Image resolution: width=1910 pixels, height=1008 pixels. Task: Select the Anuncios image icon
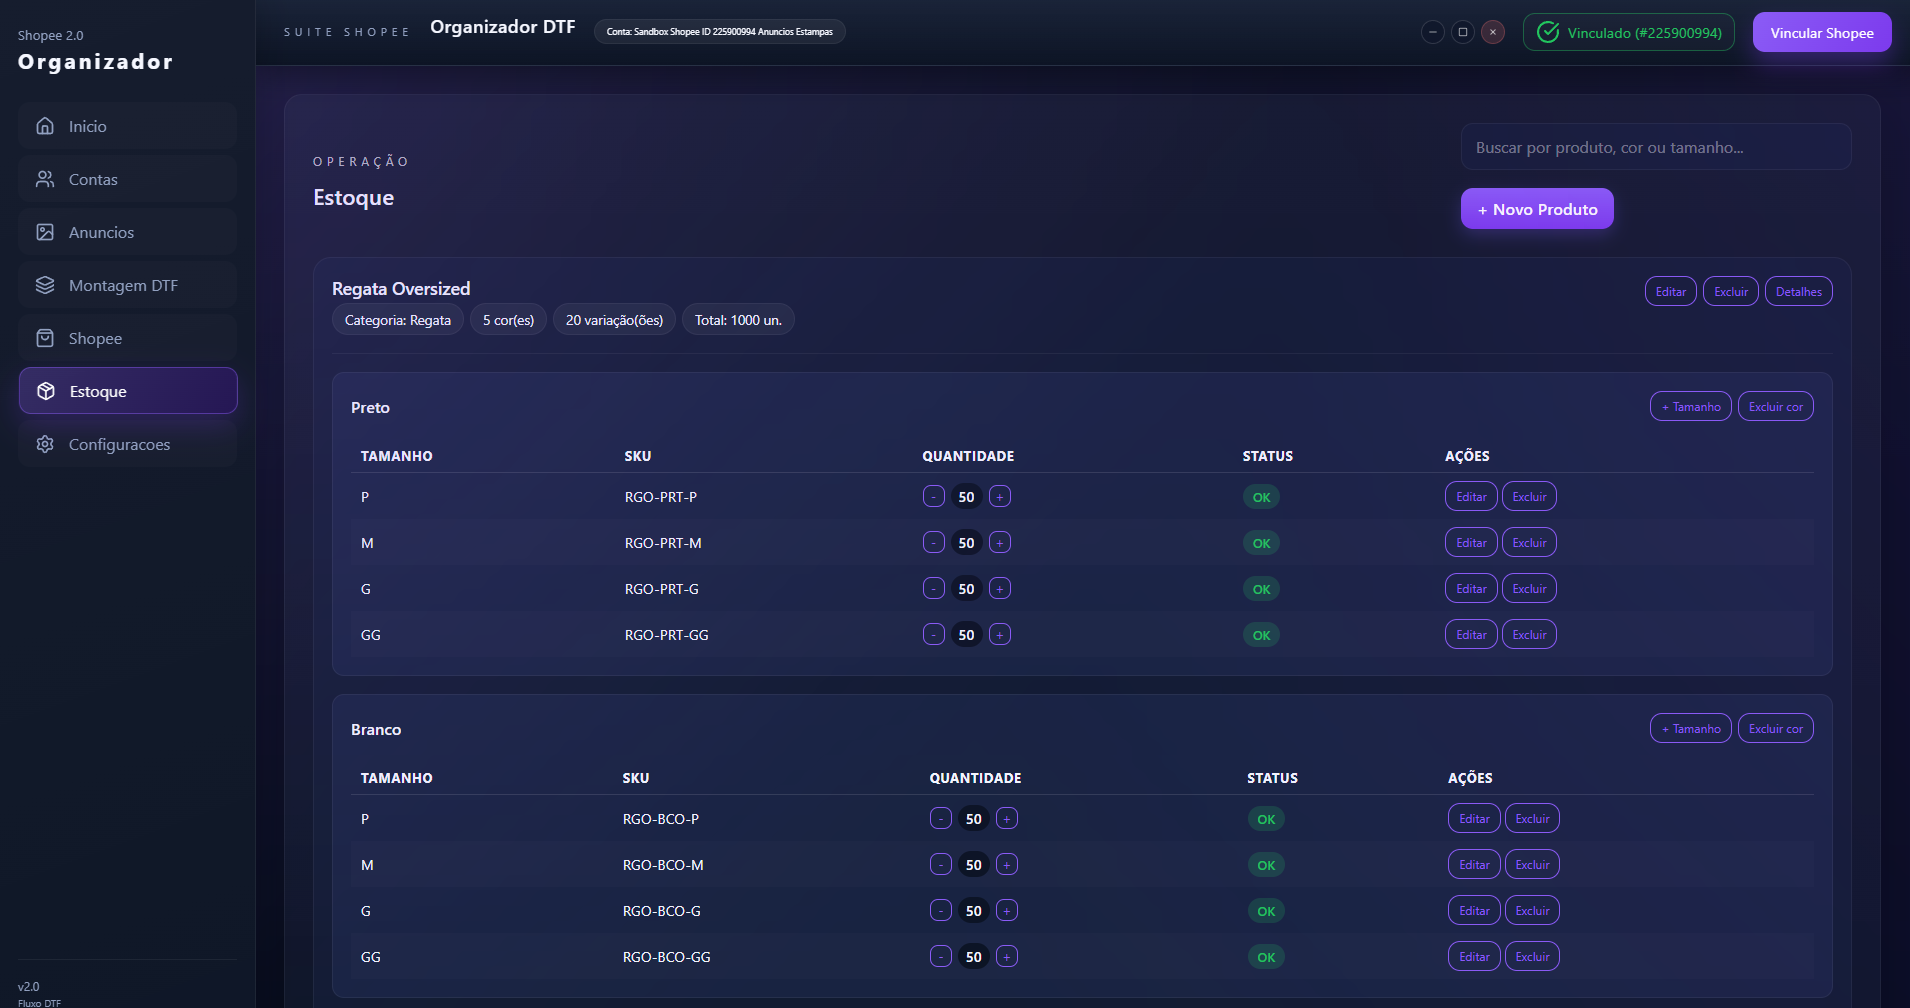(45, 232)
